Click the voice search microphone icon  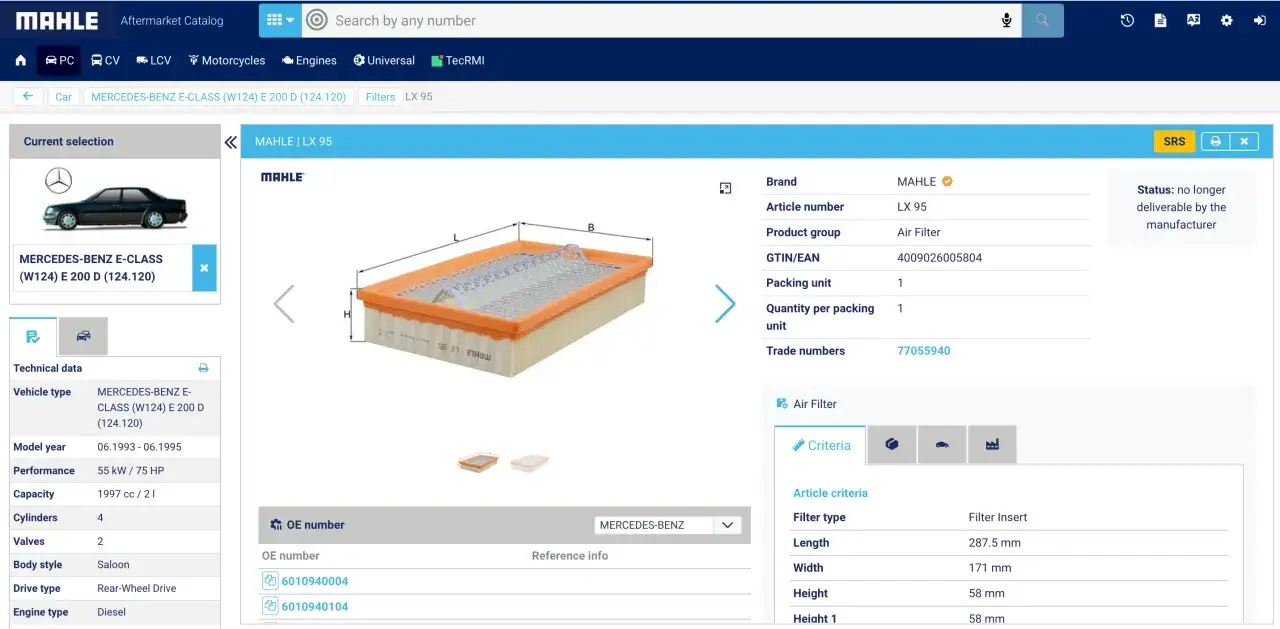pyautogui.click(x=1006, y=20)
